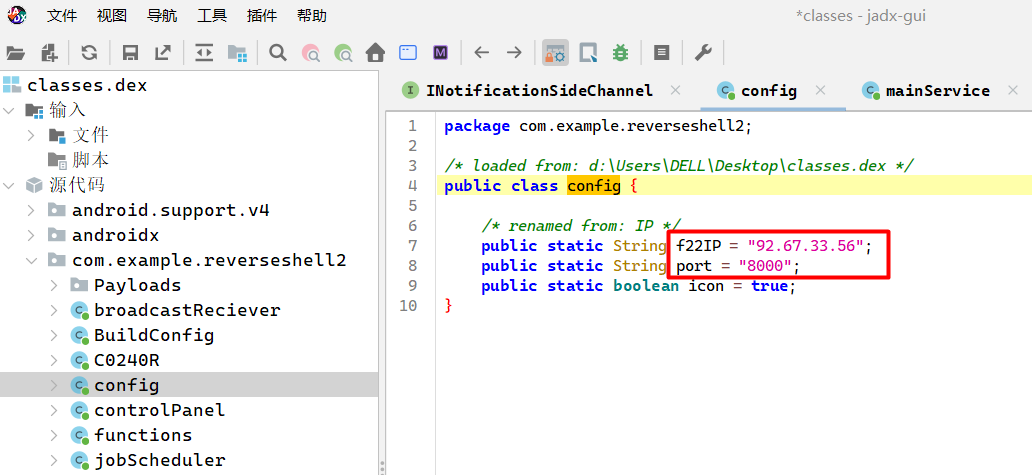Switch to the mainService tab
This screenshot has height=475, width=1032.
click(936, 91)
